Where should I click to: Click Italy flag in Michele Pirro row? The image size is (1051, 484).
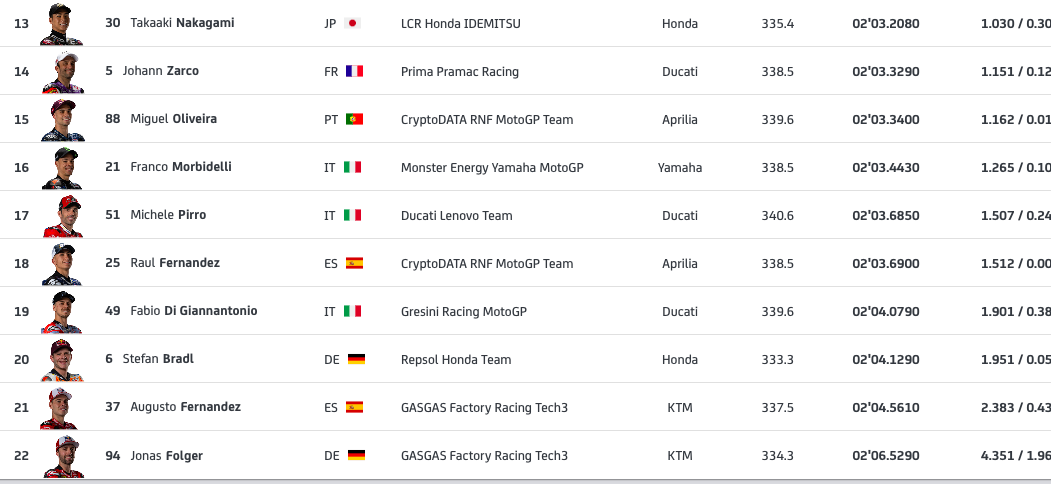click(353, 215)
